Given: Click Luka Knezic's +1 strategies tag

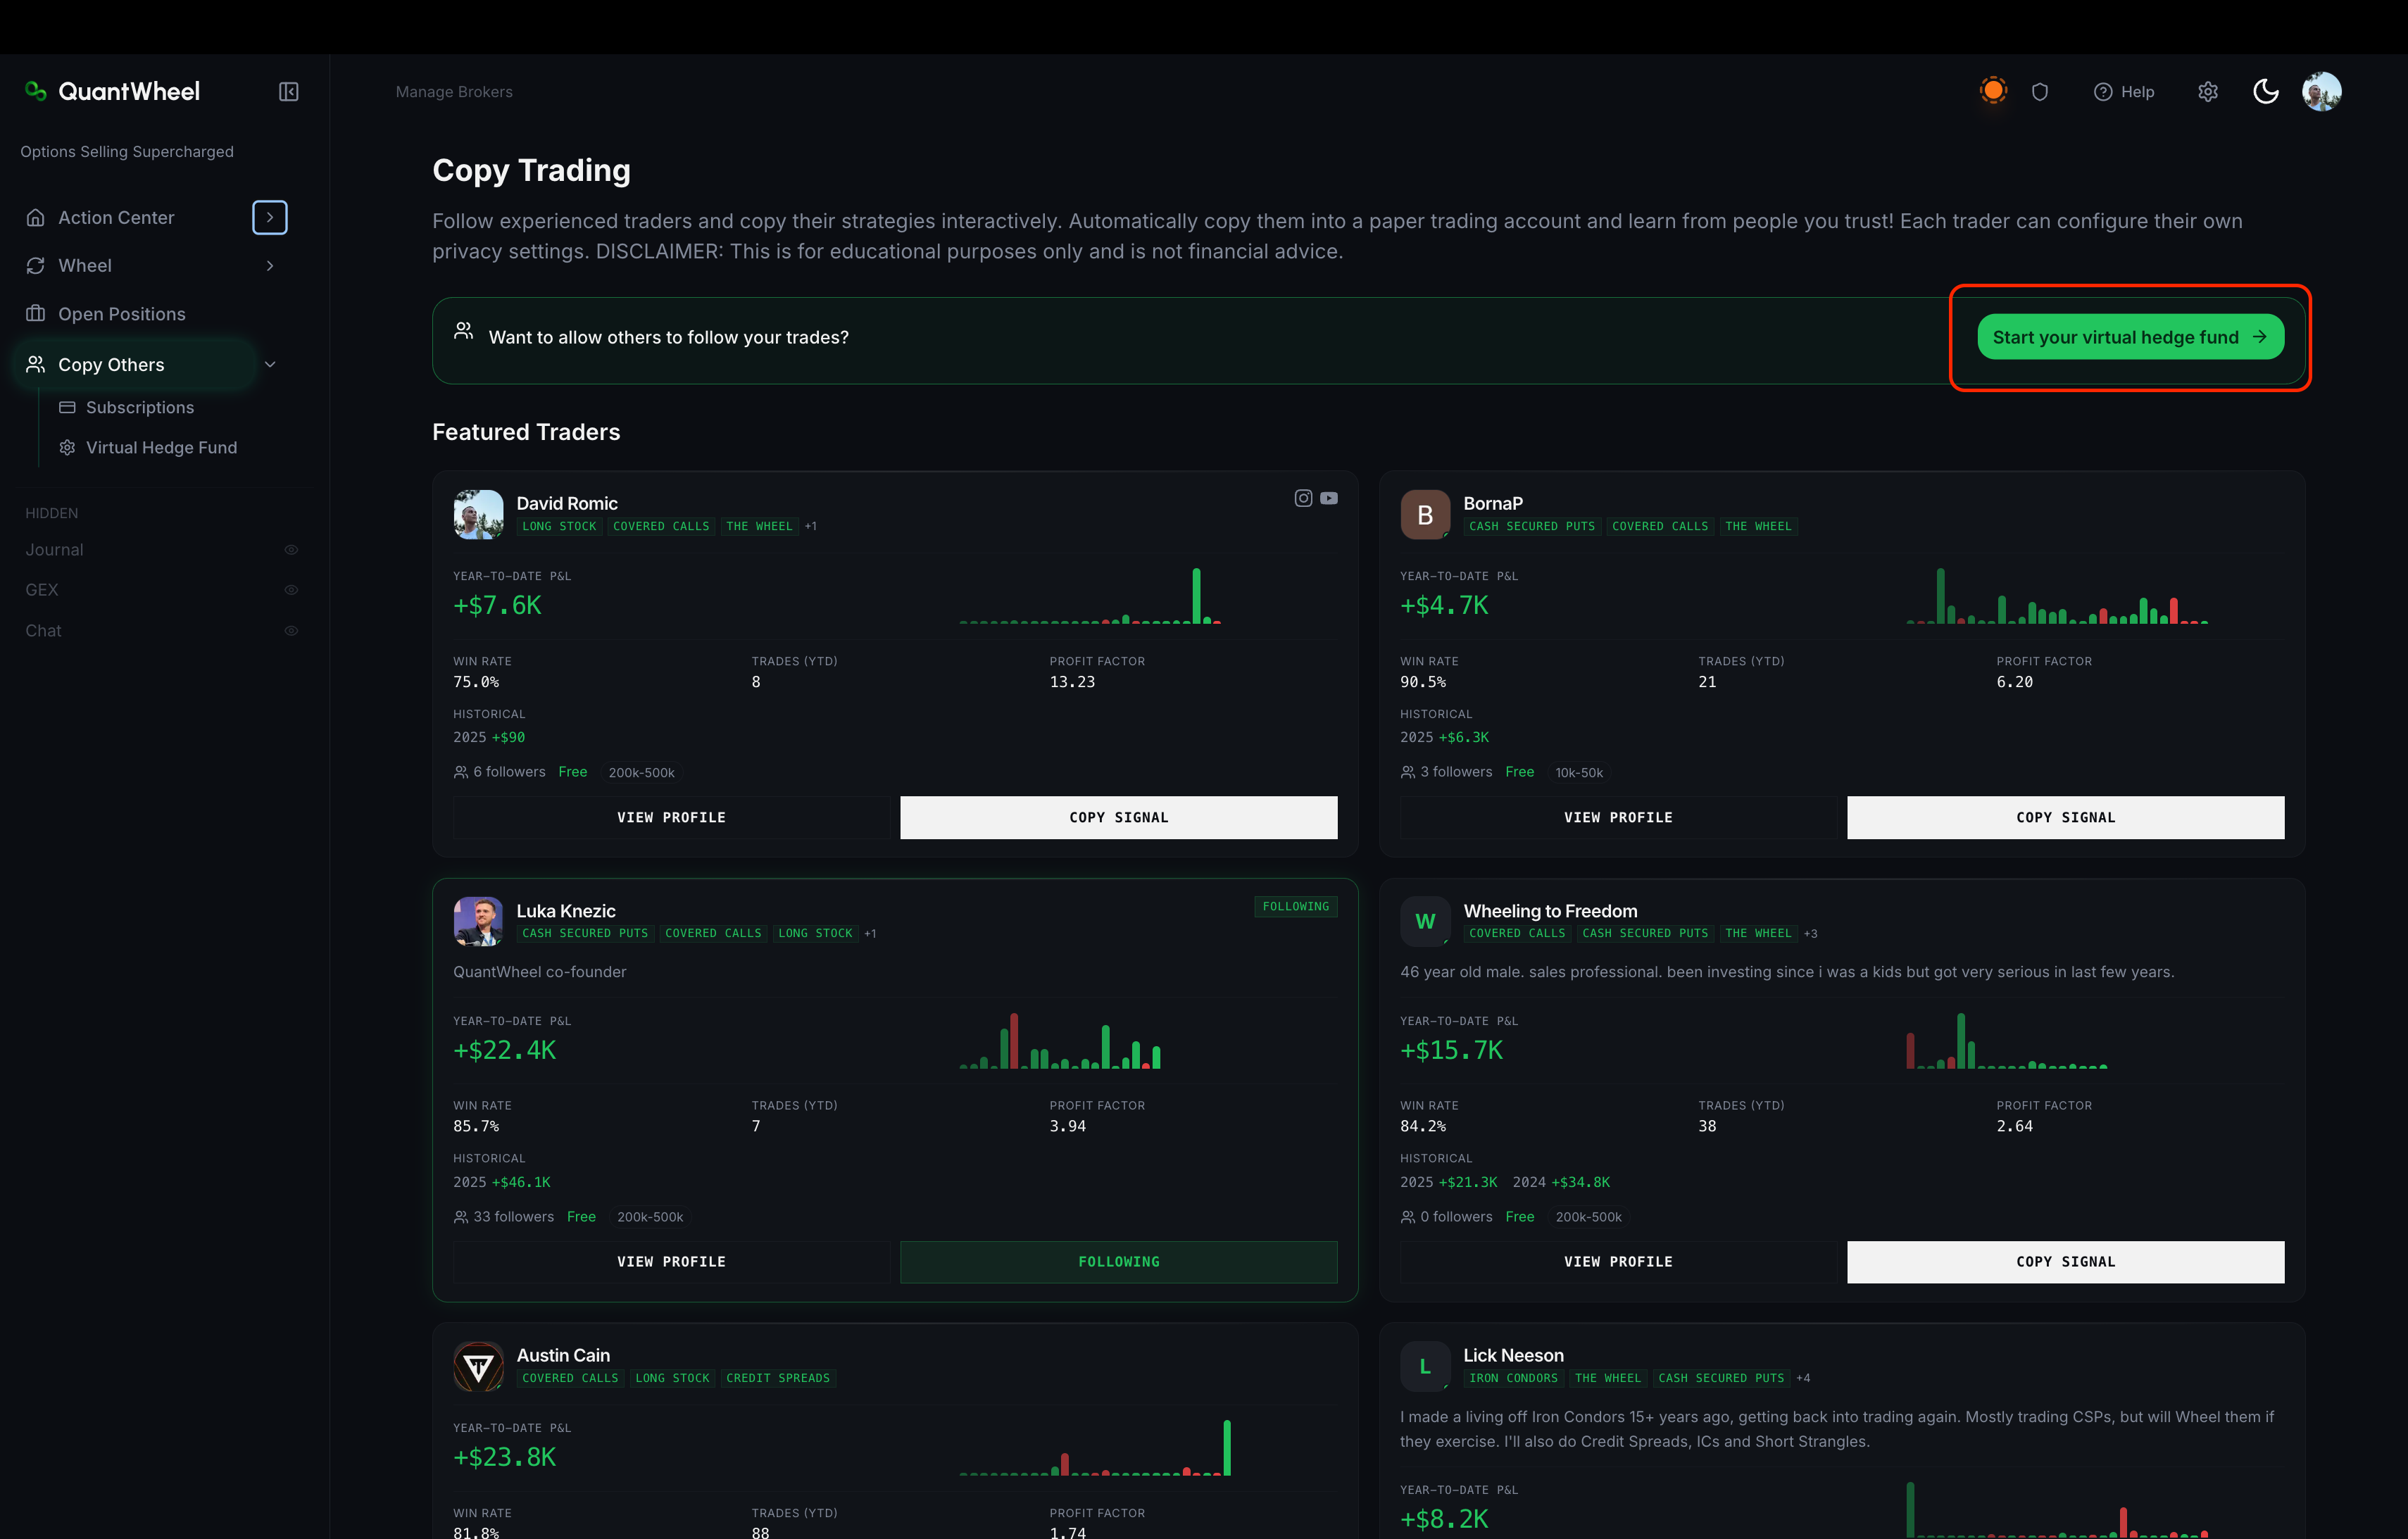Looking at the screenshot, I should point(870,933).
